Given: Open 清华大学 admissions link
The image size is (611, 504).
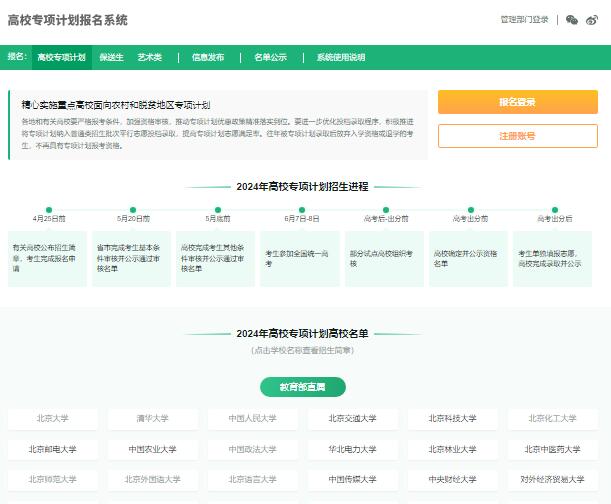Looking at the screenshot, I should 152,419.
